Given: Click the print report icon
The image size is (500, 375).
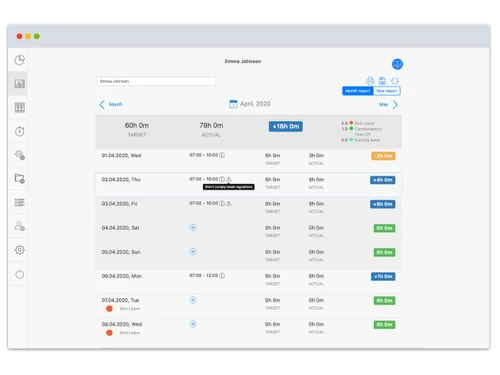Looking at the screenshot, I should coord(370,81).
